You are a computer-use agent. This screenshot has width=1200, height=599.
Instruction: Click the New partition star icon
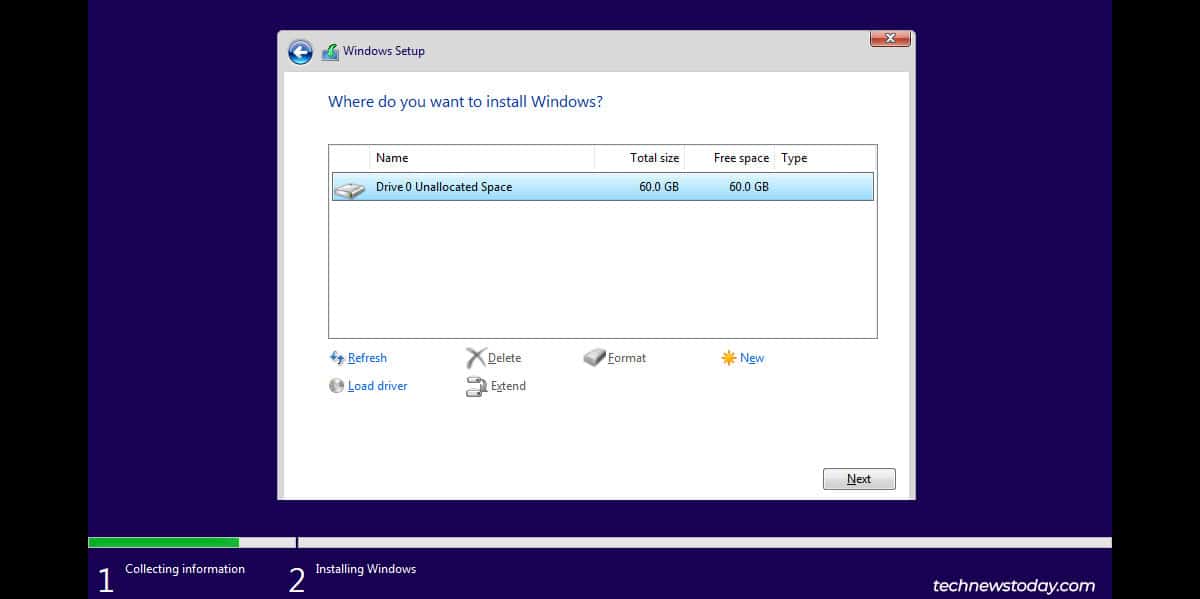pyautogui.click(x=728, y=357)
